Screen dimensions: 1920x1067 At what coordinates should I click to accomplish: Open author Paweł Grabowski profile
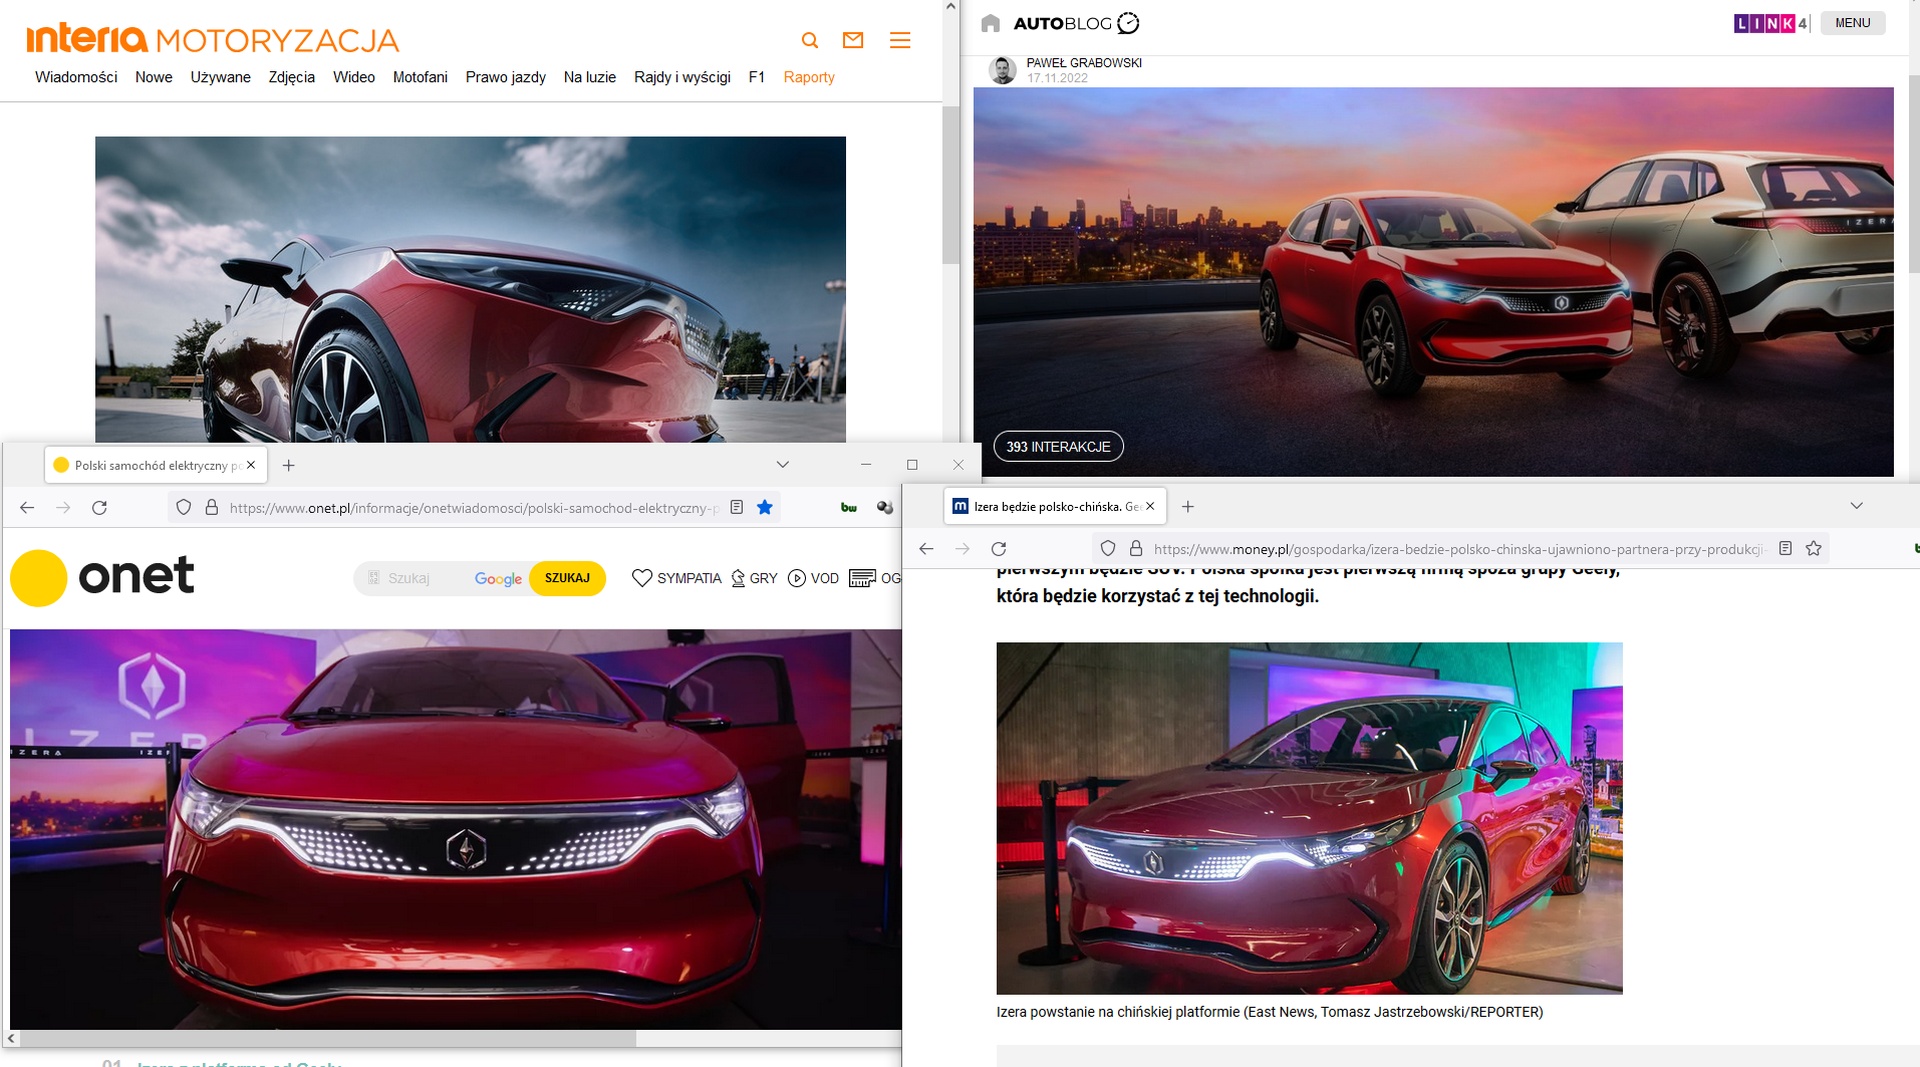[x=1084, y=63]
